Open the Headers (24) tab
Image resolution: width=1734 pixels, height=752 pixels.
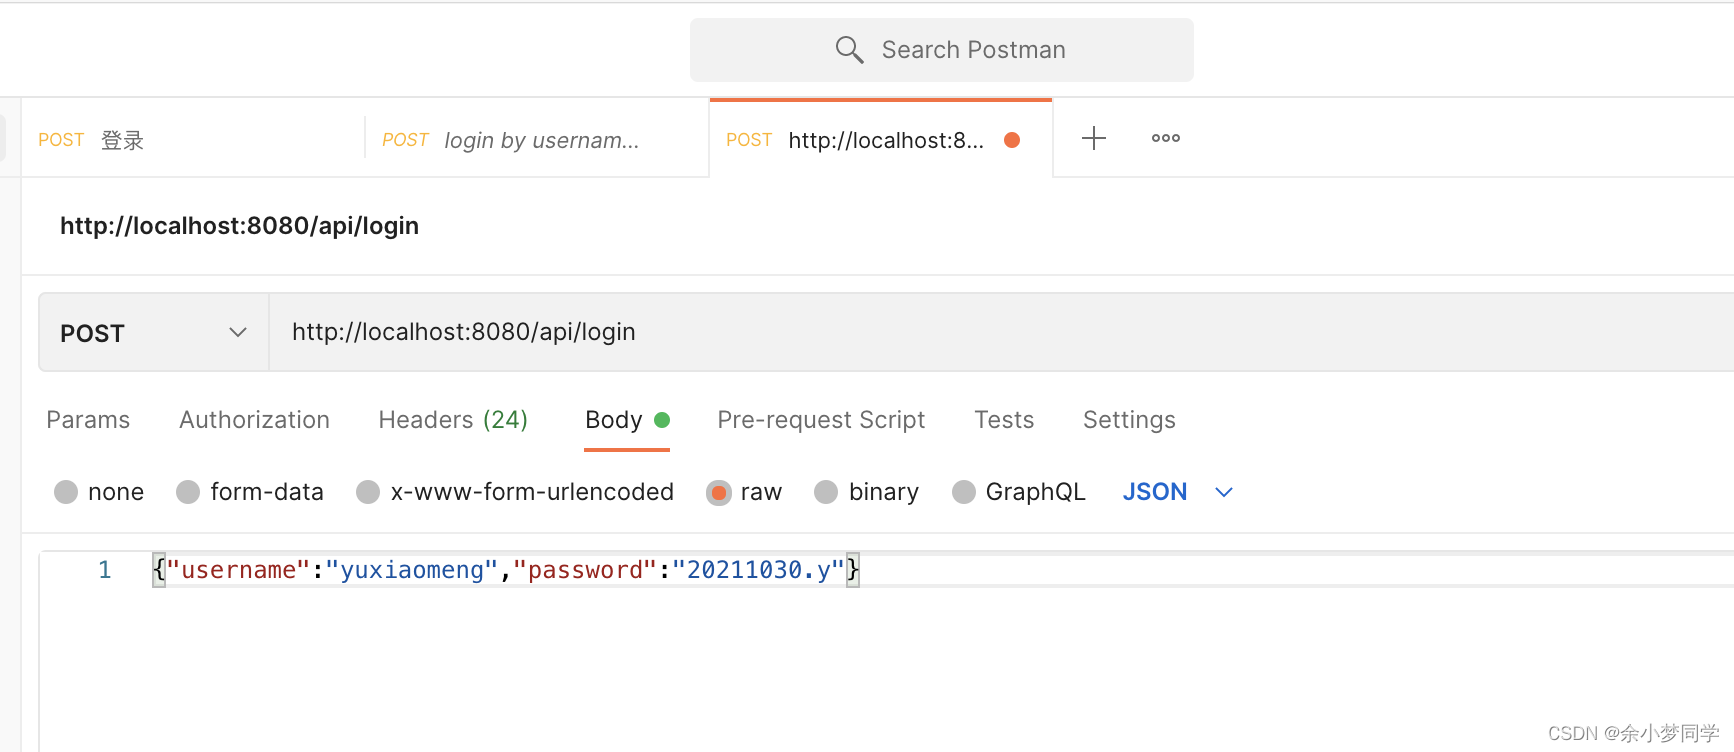[x=453, y=420]
